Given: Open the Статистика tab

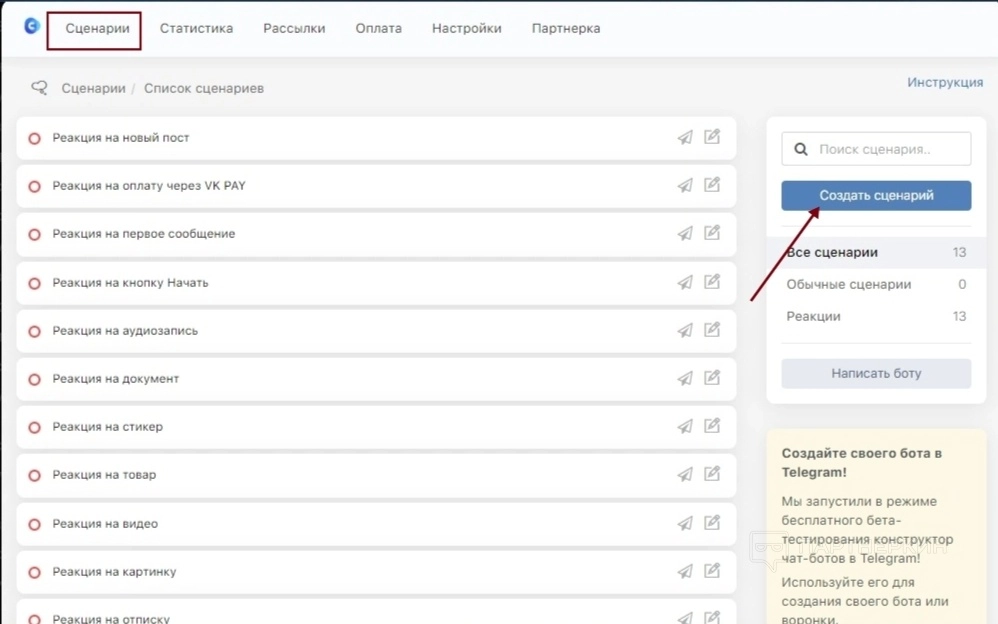Looking at the screenshot, I should (x=196, y=28).
